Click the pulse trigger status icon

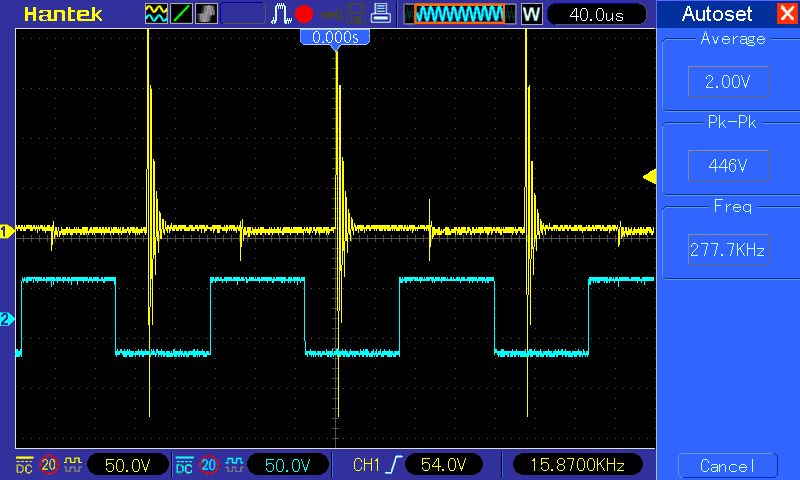click(x=281, y=14)
